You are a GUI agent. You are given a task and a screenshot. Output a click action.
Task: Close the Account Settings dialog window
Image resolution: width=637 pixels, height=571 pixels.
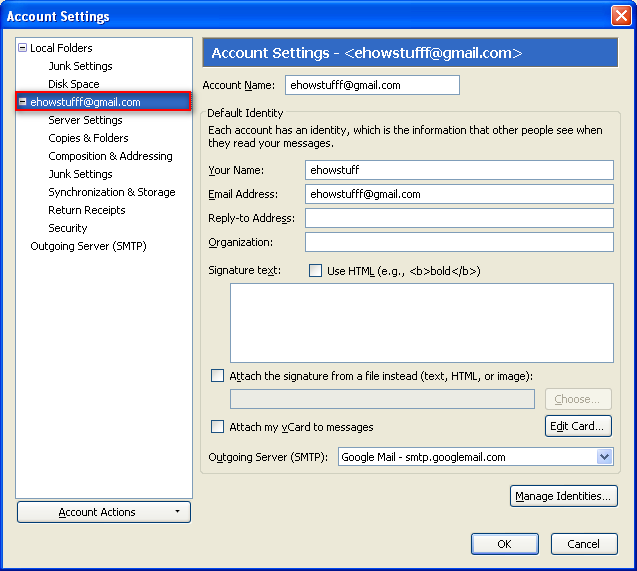coord(621,16)
